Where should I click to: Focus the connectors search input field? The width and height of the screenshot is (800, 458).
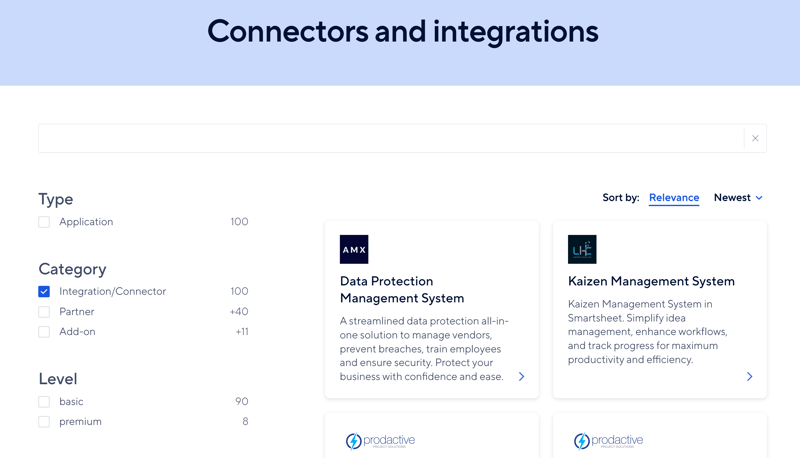click(x=390, y=139)
